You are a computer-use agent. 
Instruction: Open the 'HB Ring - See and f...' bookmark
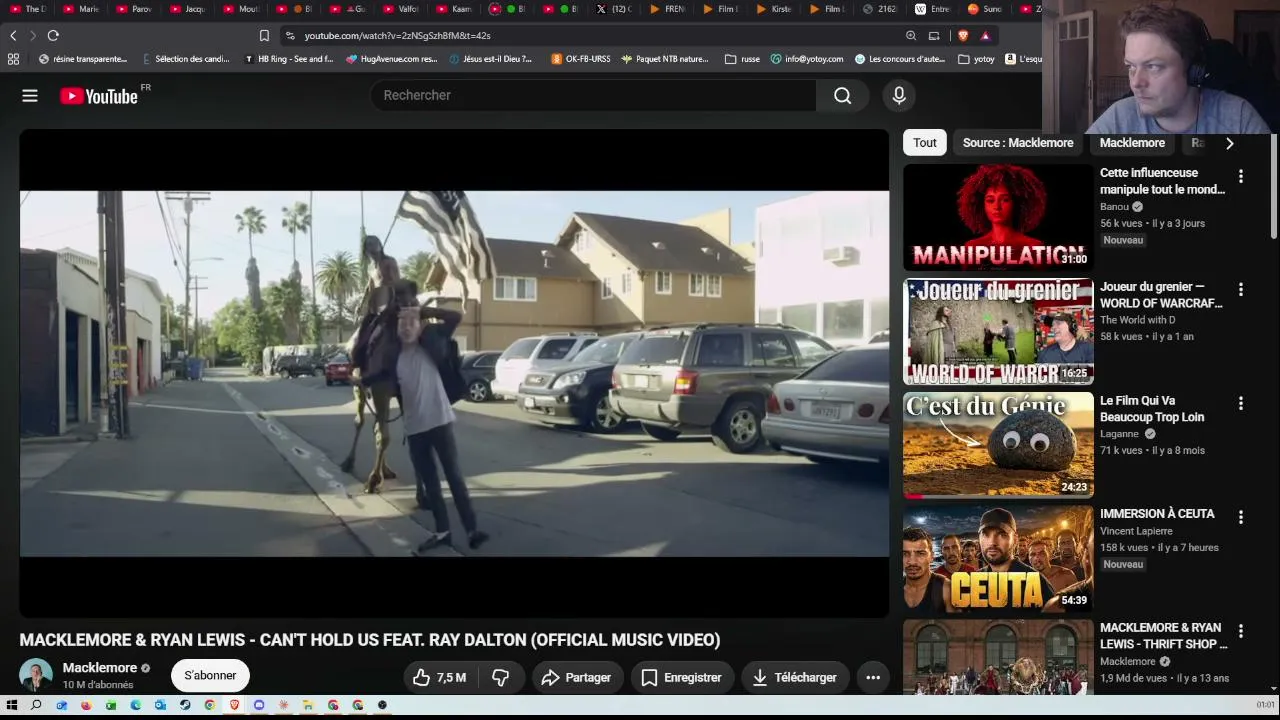tap(289, 59)
